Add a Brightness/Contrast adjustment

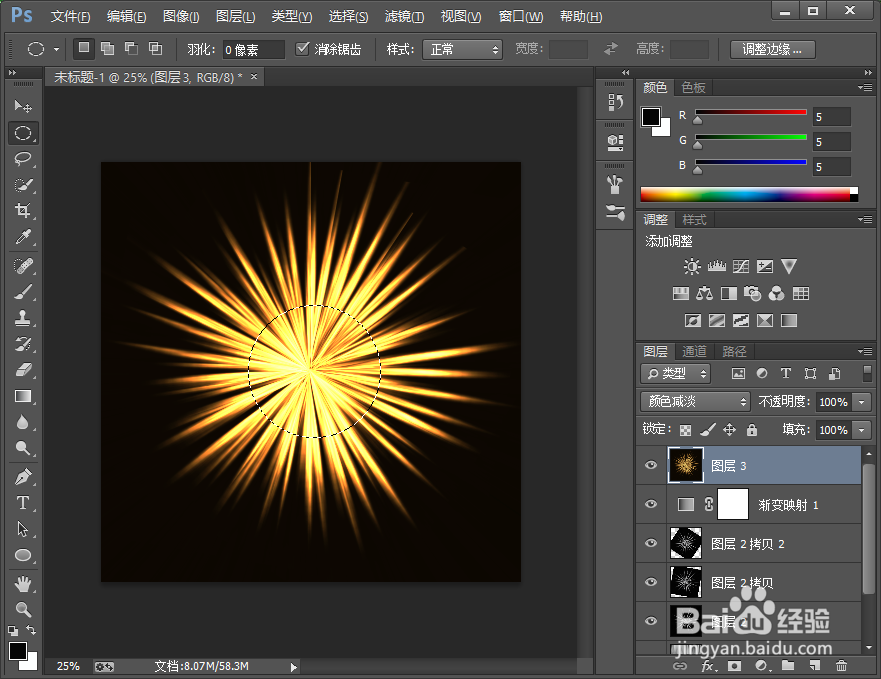point(692,266)
